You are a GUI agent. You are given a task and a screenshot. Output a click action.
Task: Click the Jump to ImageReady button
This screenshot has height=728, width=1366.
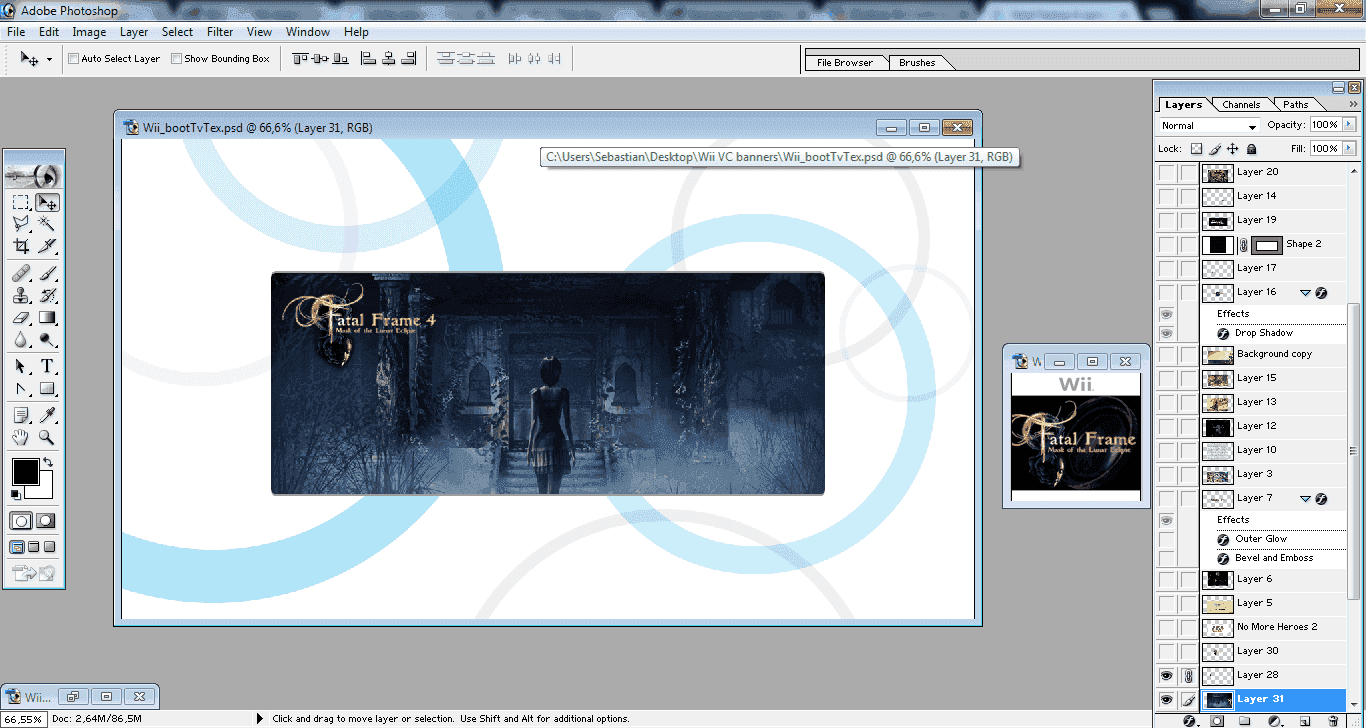(x=34, y=573)
